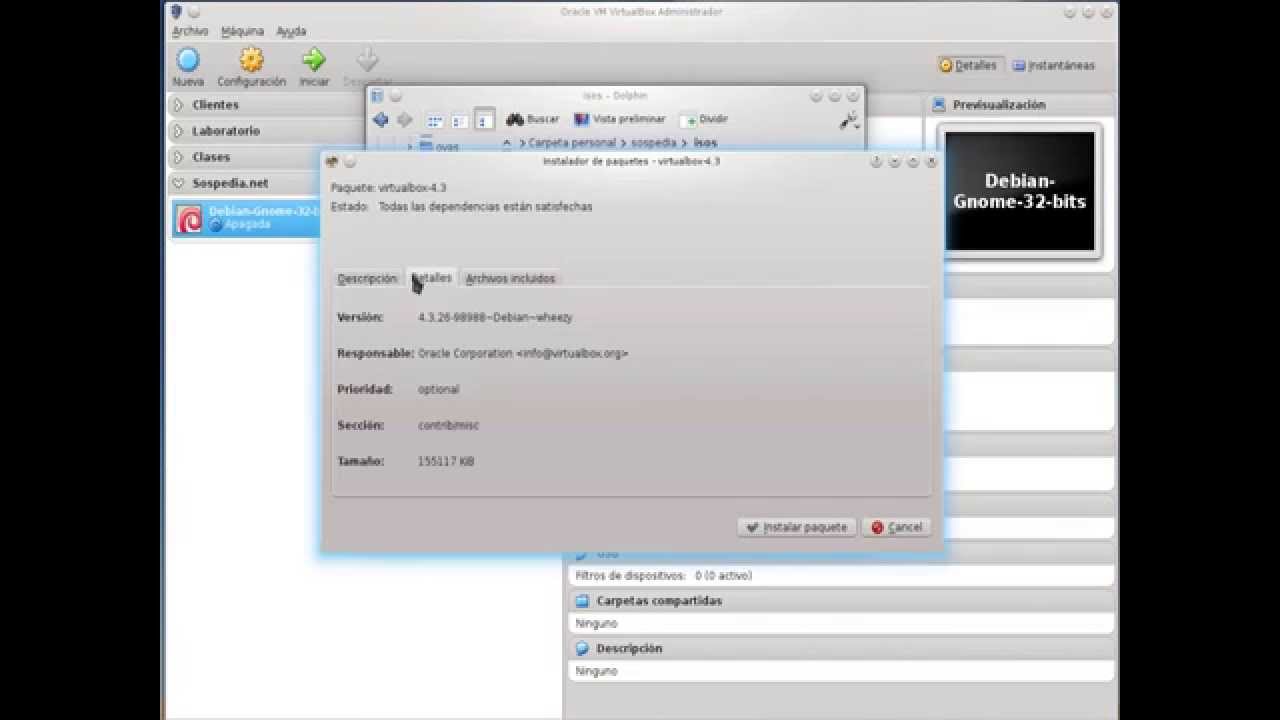Click the package installer window menu icon
This screenshot has height=720, width=1280.
pyautogui.click(x=332, y=161)
